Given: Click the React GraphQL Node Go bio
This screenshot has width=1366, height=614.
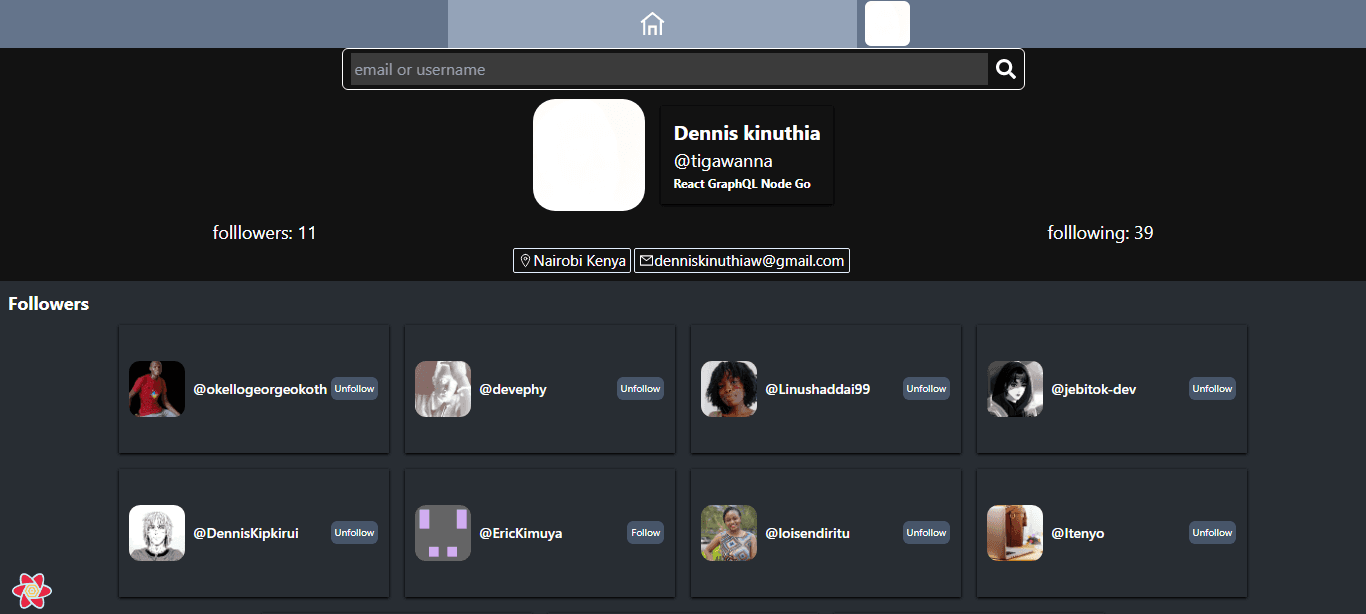Looking at the screenshot, I should click(x=742, y=184).
